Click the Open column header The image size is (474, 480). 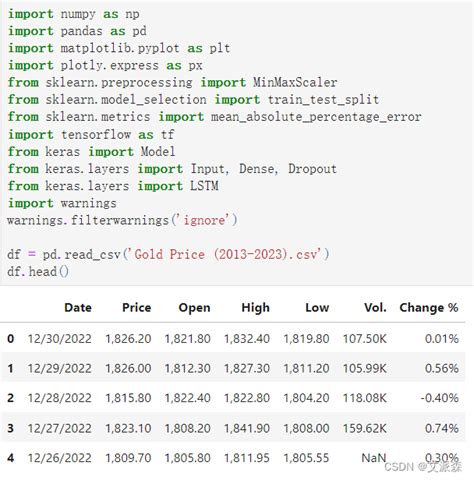[194, 308]
